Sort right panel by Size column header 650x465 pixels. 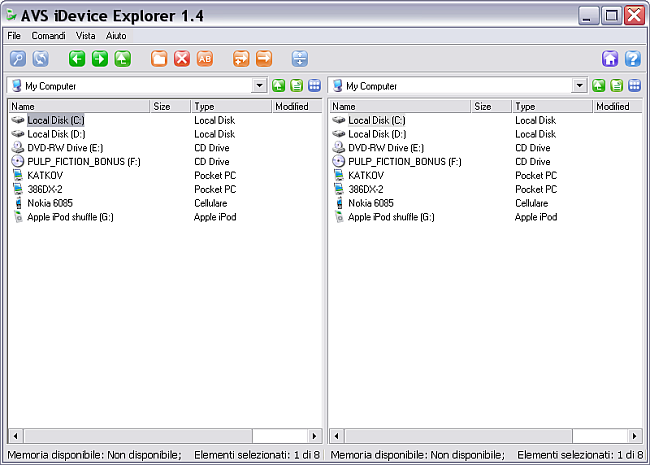491,107
